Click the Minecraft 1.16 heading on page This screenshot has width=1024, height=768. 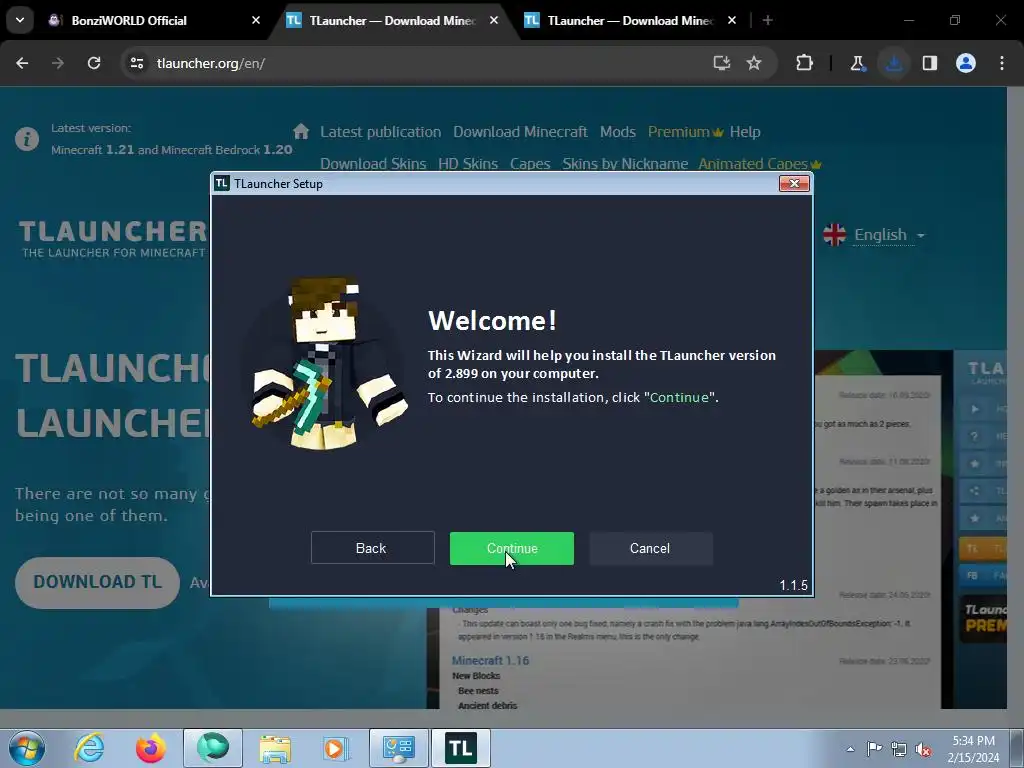490,660
